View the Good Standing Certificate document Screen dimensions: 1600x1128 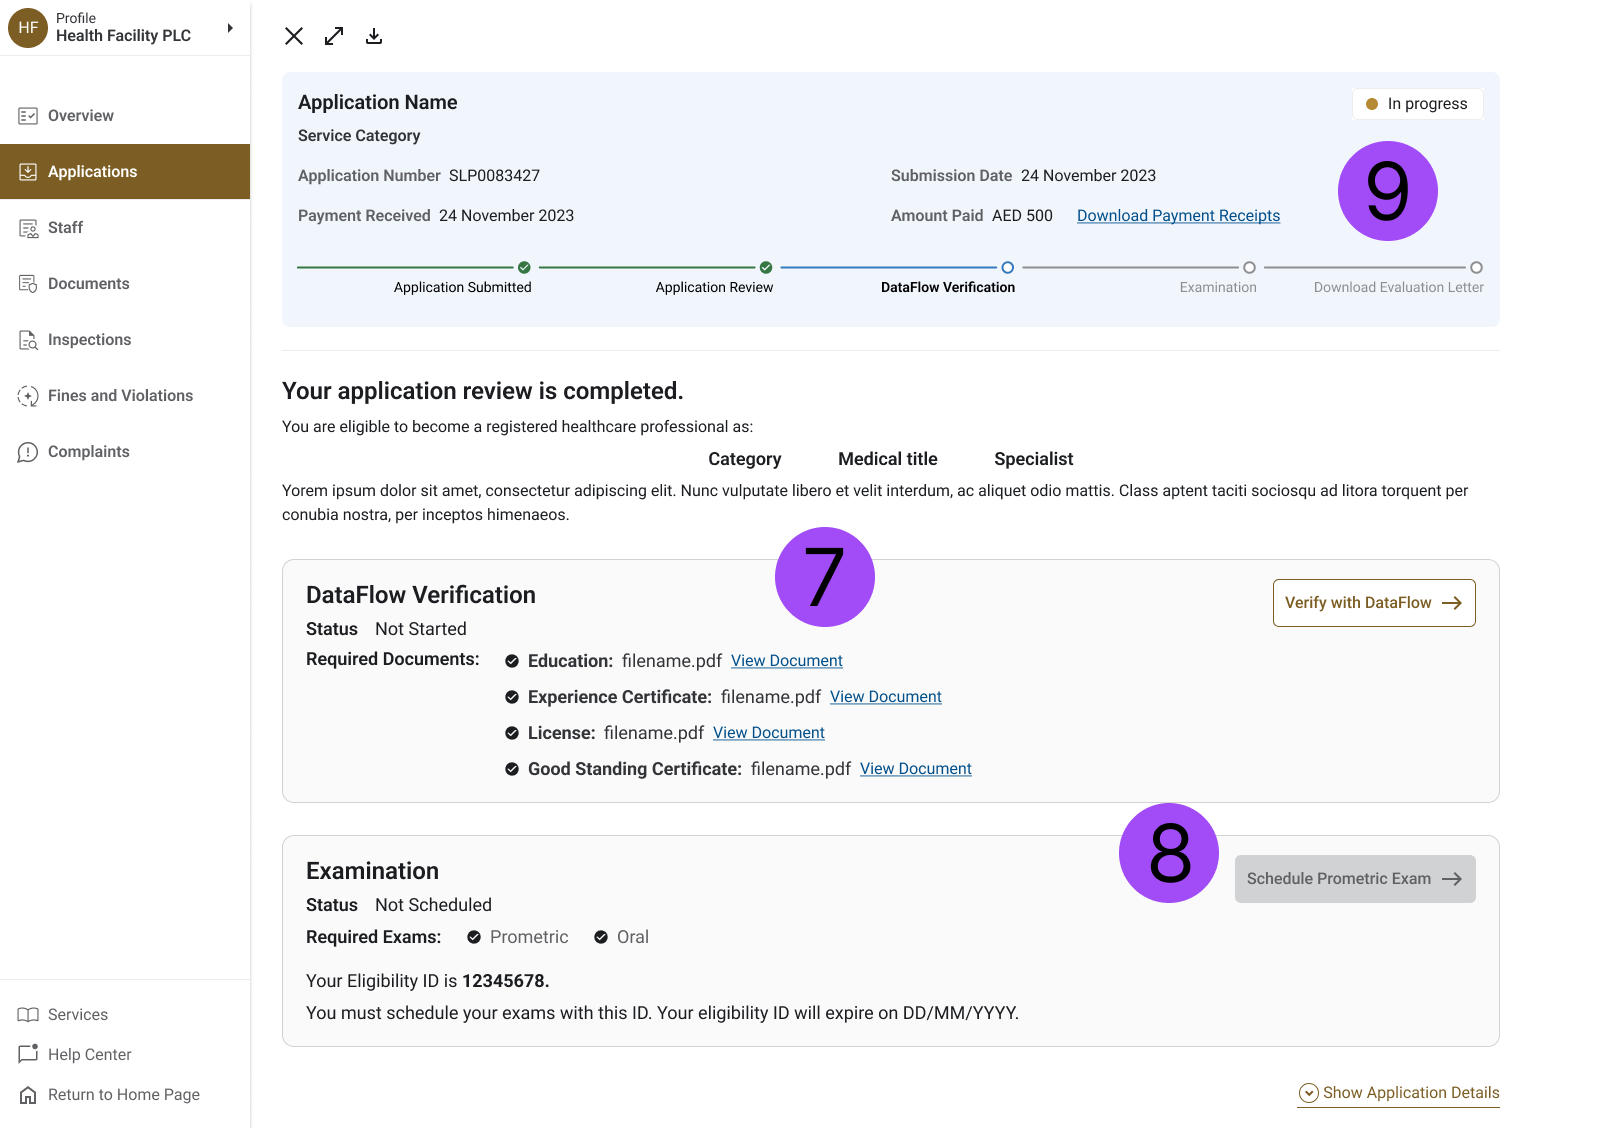[x=915, y=769]
